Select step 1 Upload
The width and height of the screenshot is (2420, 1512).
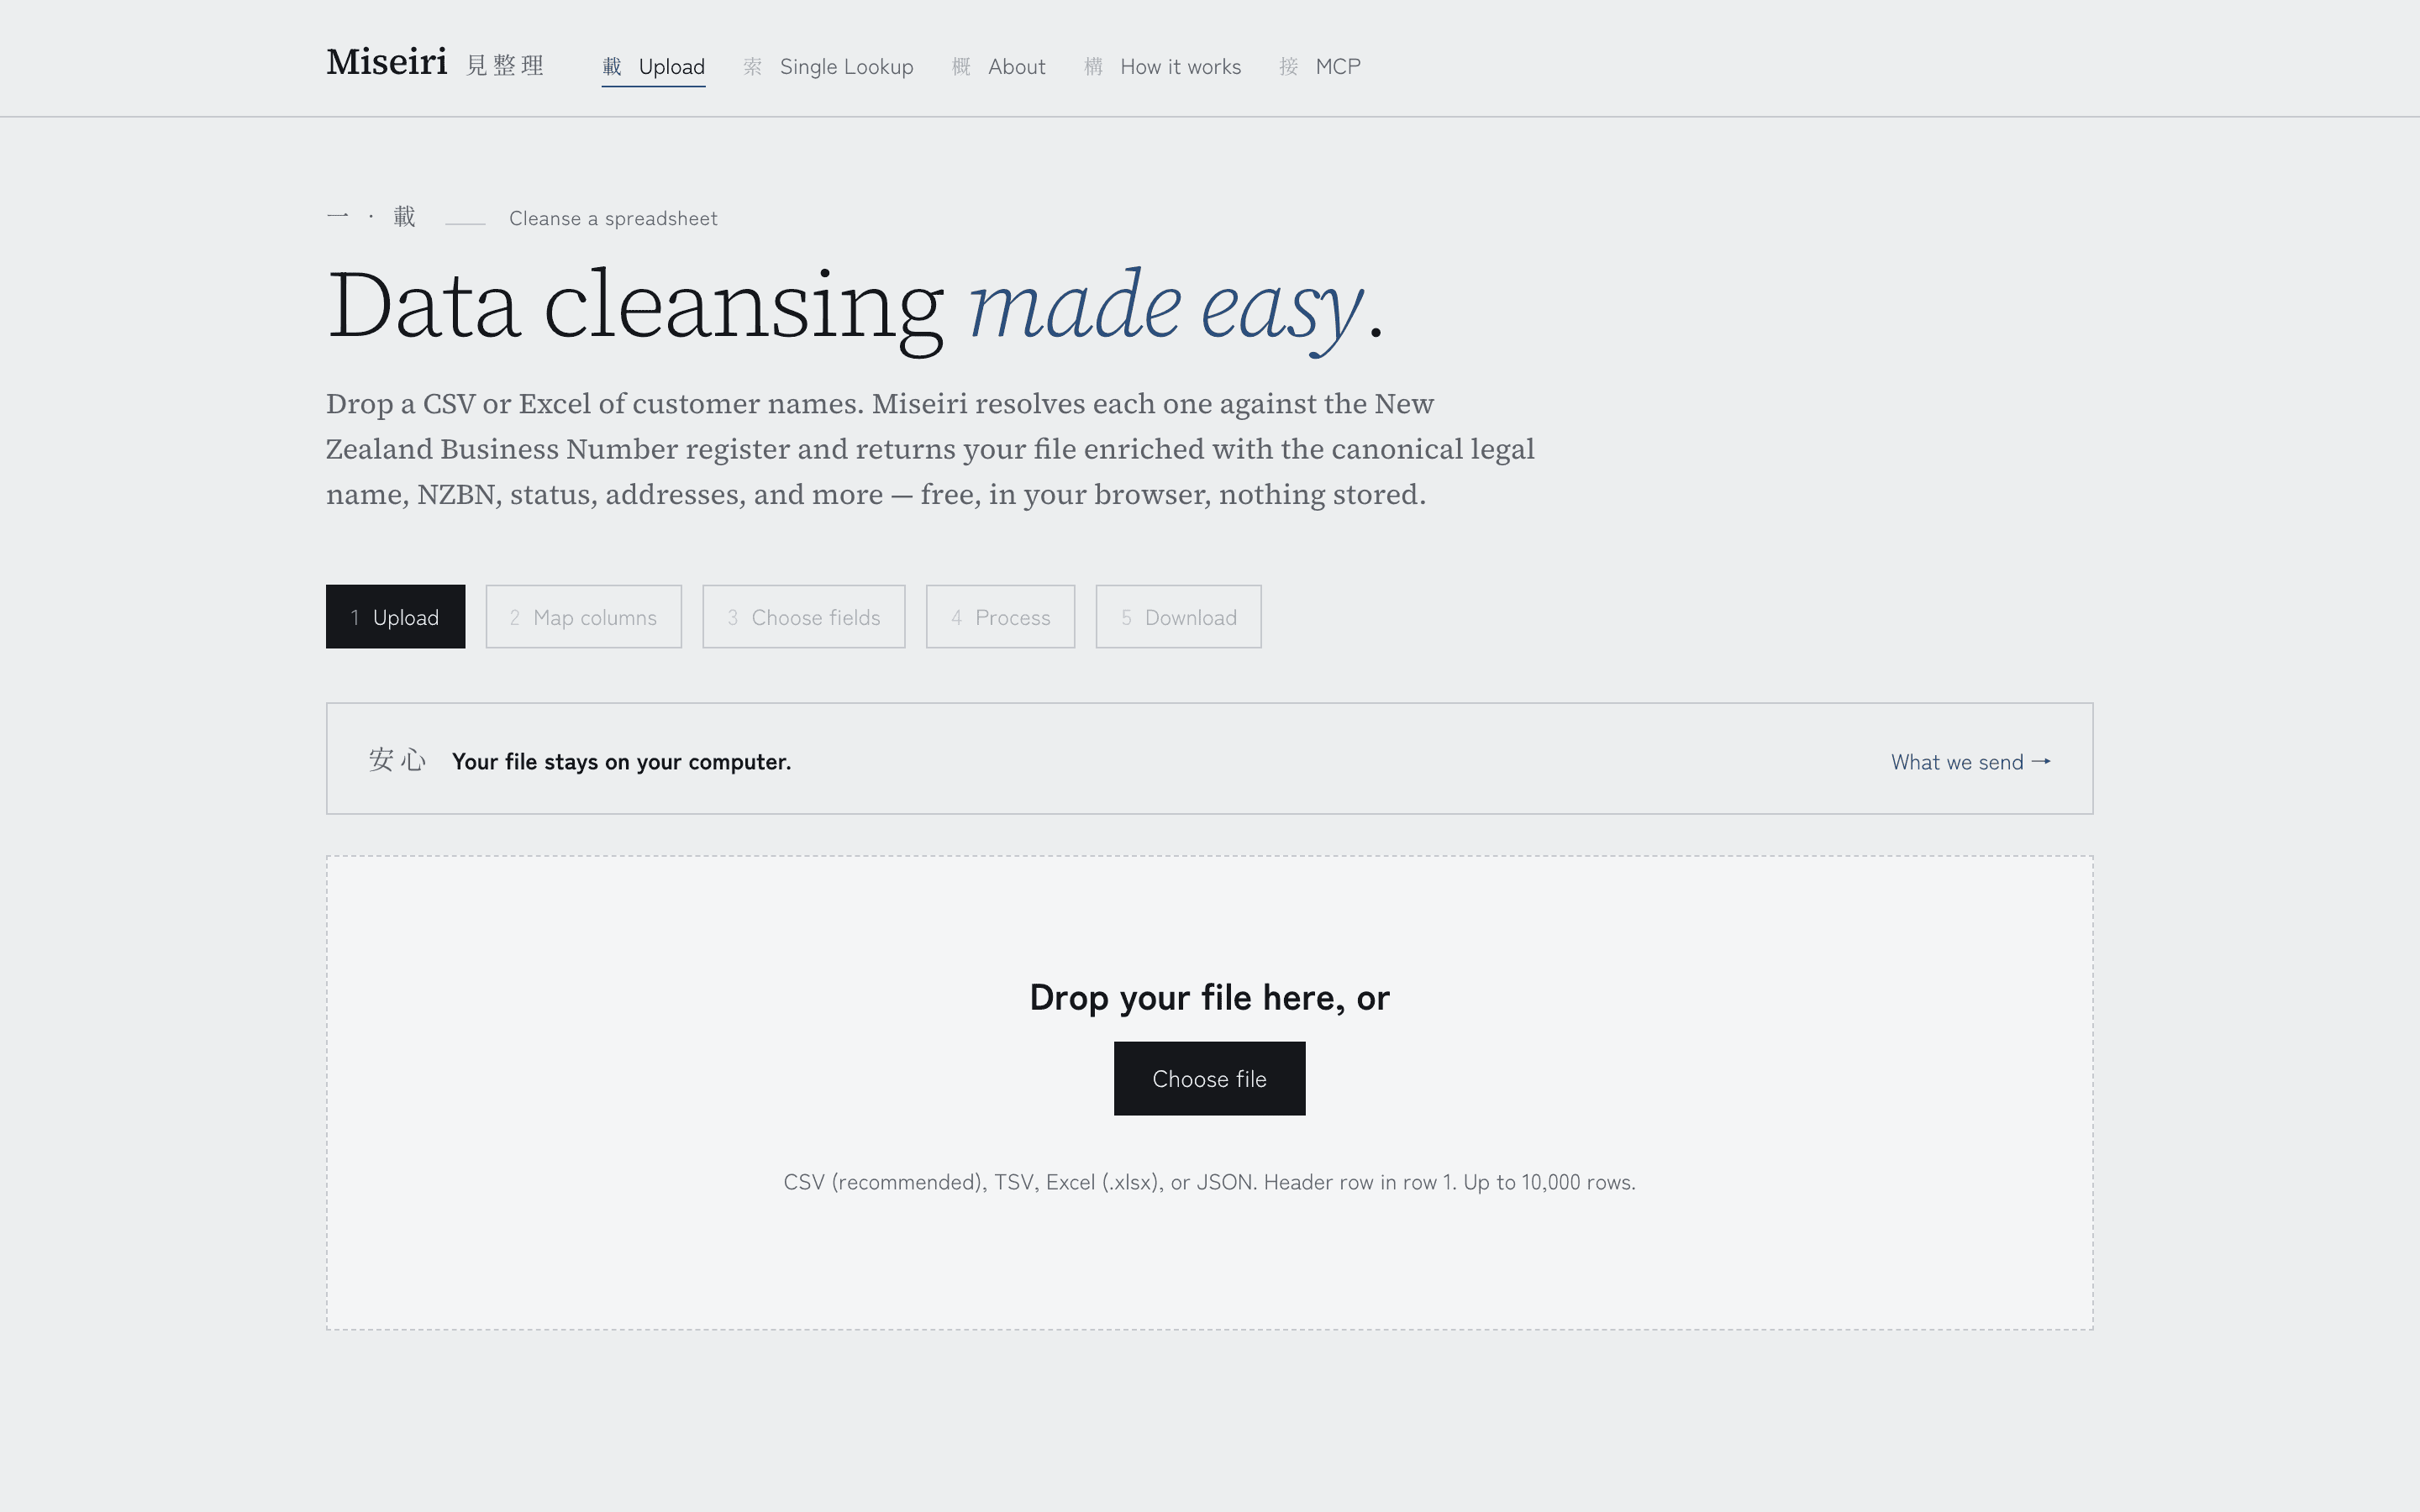pos(395,617)
